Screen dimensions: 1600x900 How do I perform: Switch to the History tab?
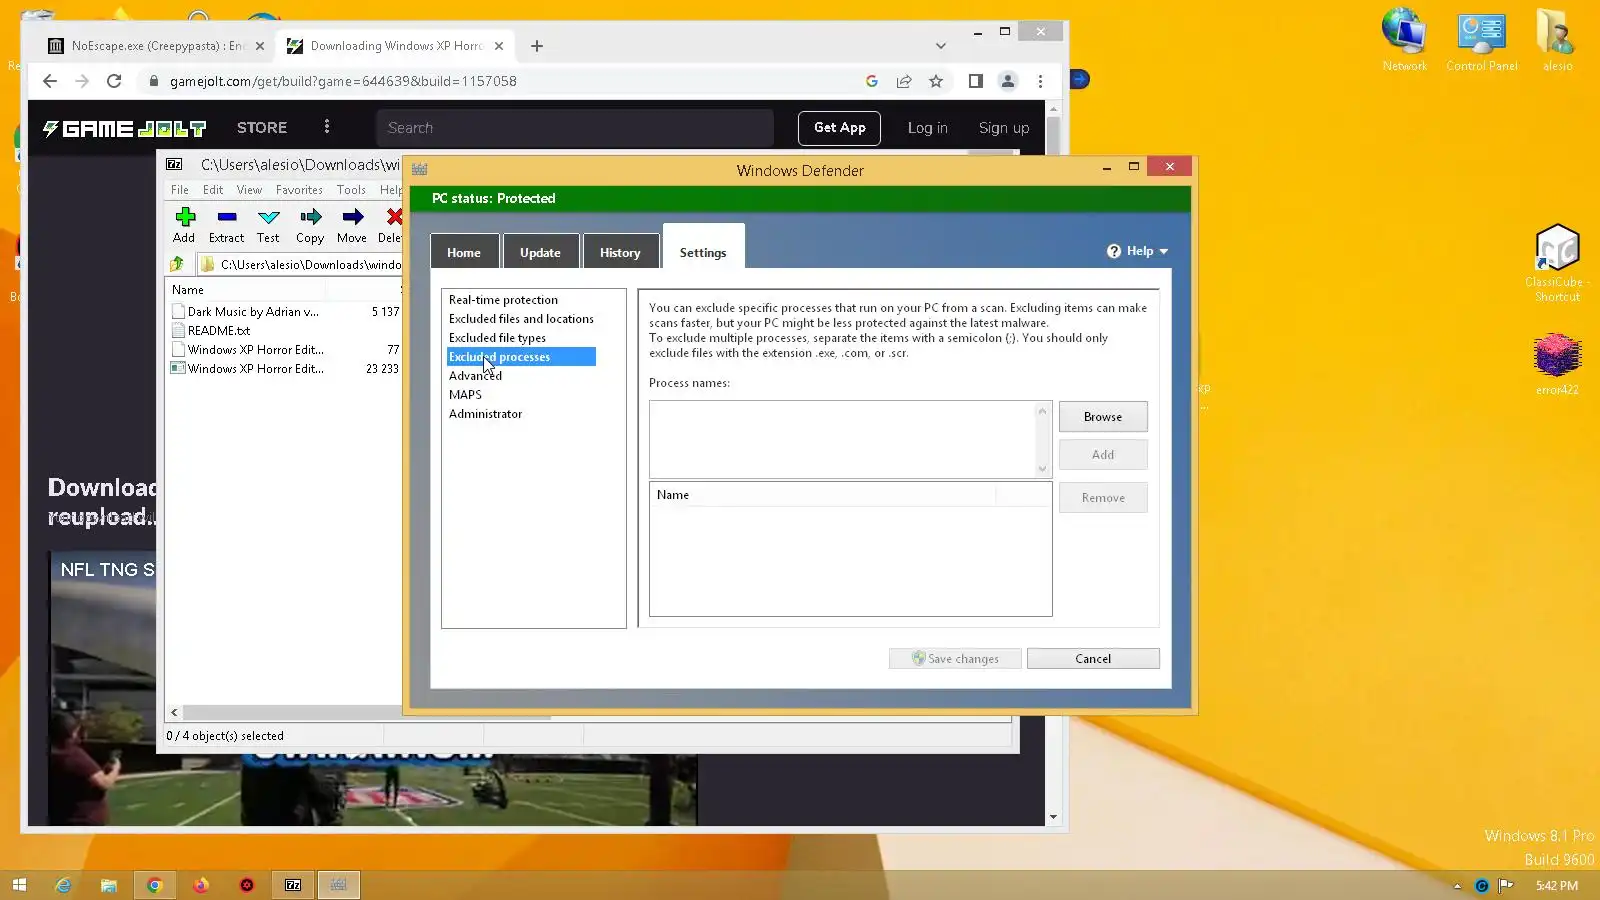pos(620,252)
